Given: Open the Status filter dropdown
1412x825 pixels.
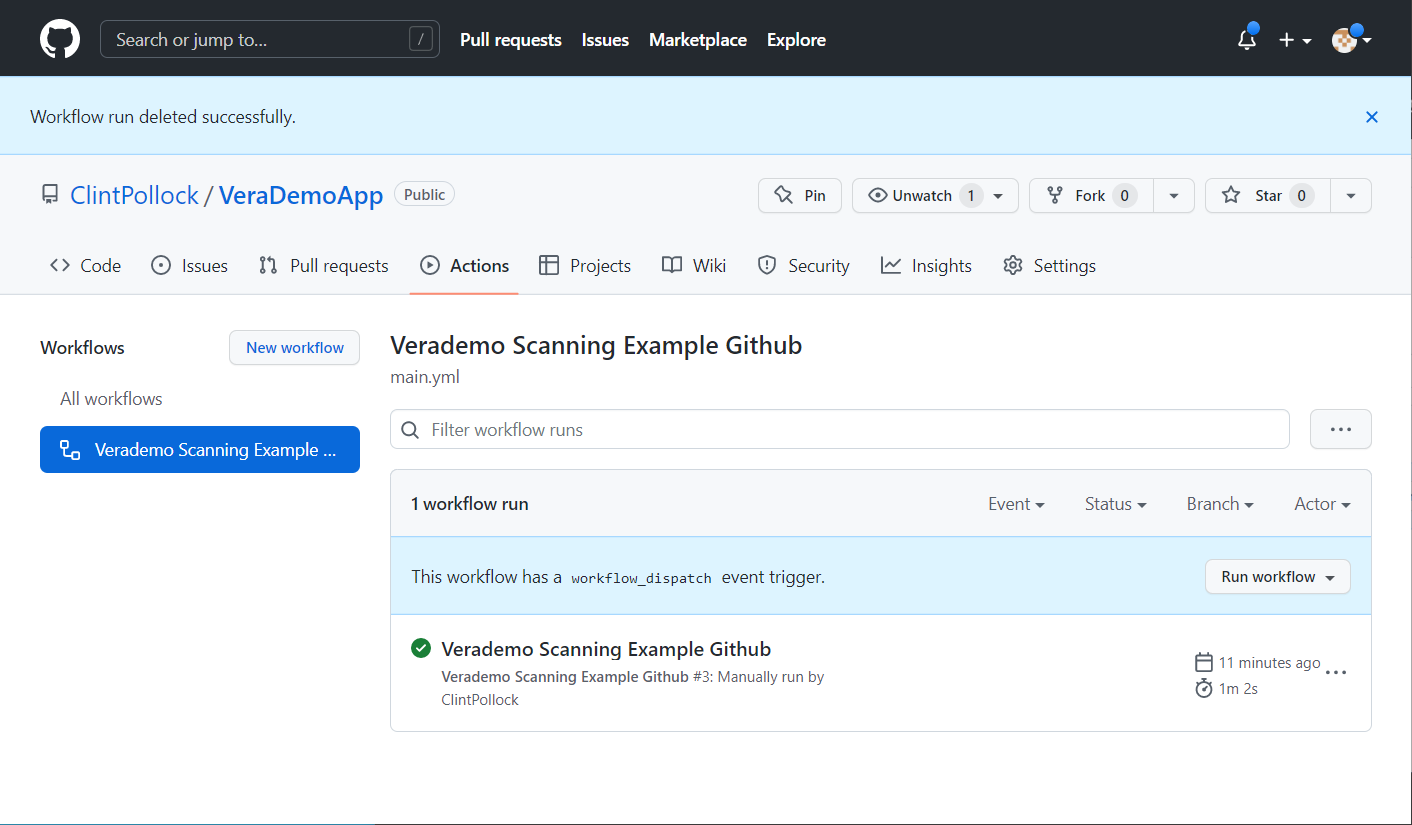Looking at the screenshot, I should pyautogui.click(x=1115, y=504).
